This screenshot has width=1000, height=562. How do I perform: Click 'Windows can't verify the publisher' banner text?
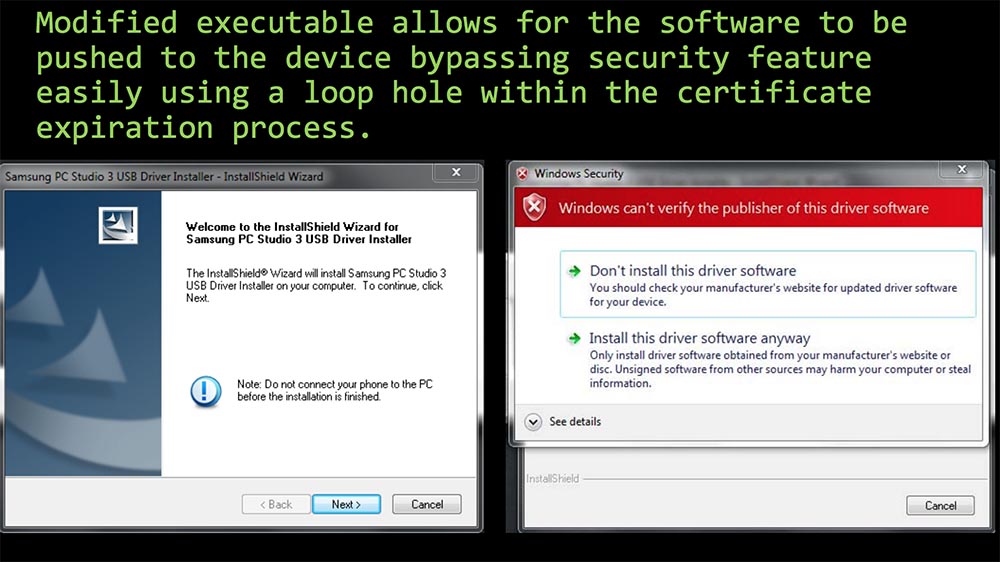click(x=743, y=208)
